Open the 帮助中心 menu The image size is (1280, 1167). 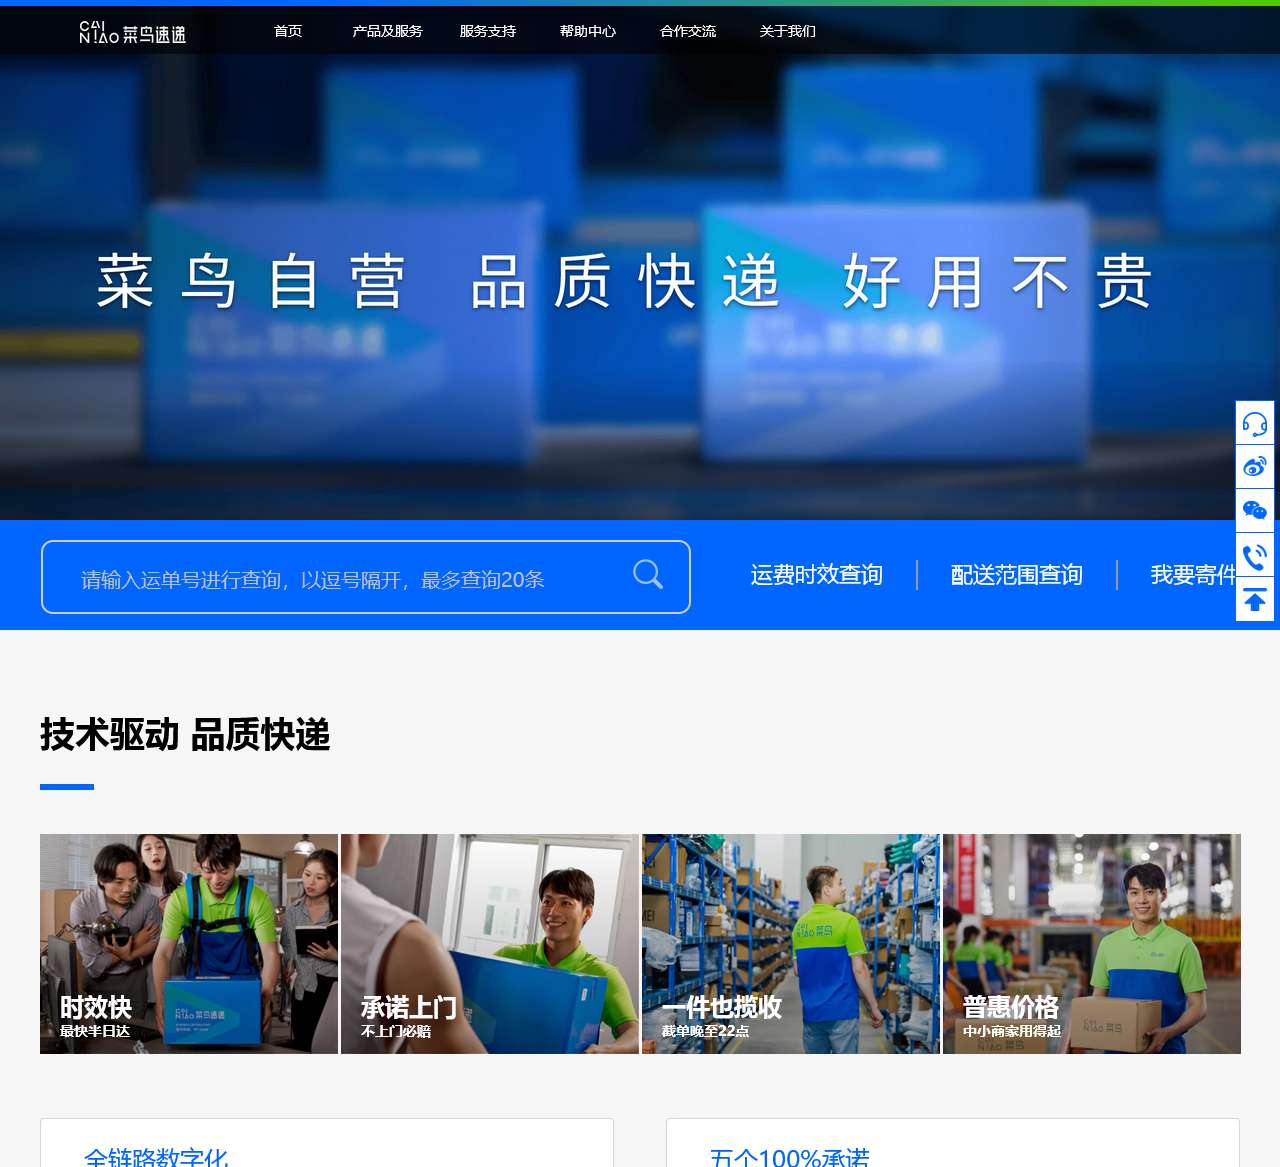coord(588,31)
